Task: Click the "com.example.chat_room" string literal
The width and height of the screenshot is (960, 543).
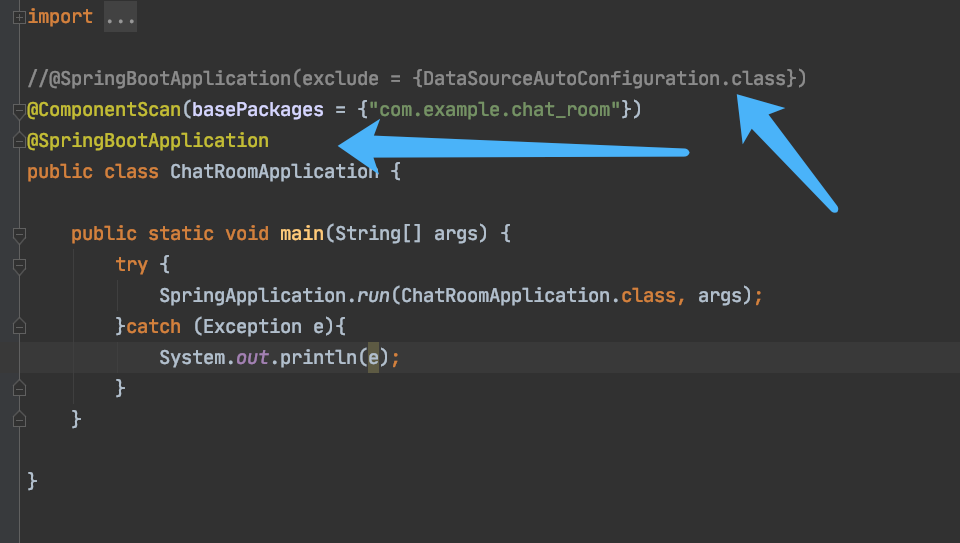Action: tap(495, 110)
